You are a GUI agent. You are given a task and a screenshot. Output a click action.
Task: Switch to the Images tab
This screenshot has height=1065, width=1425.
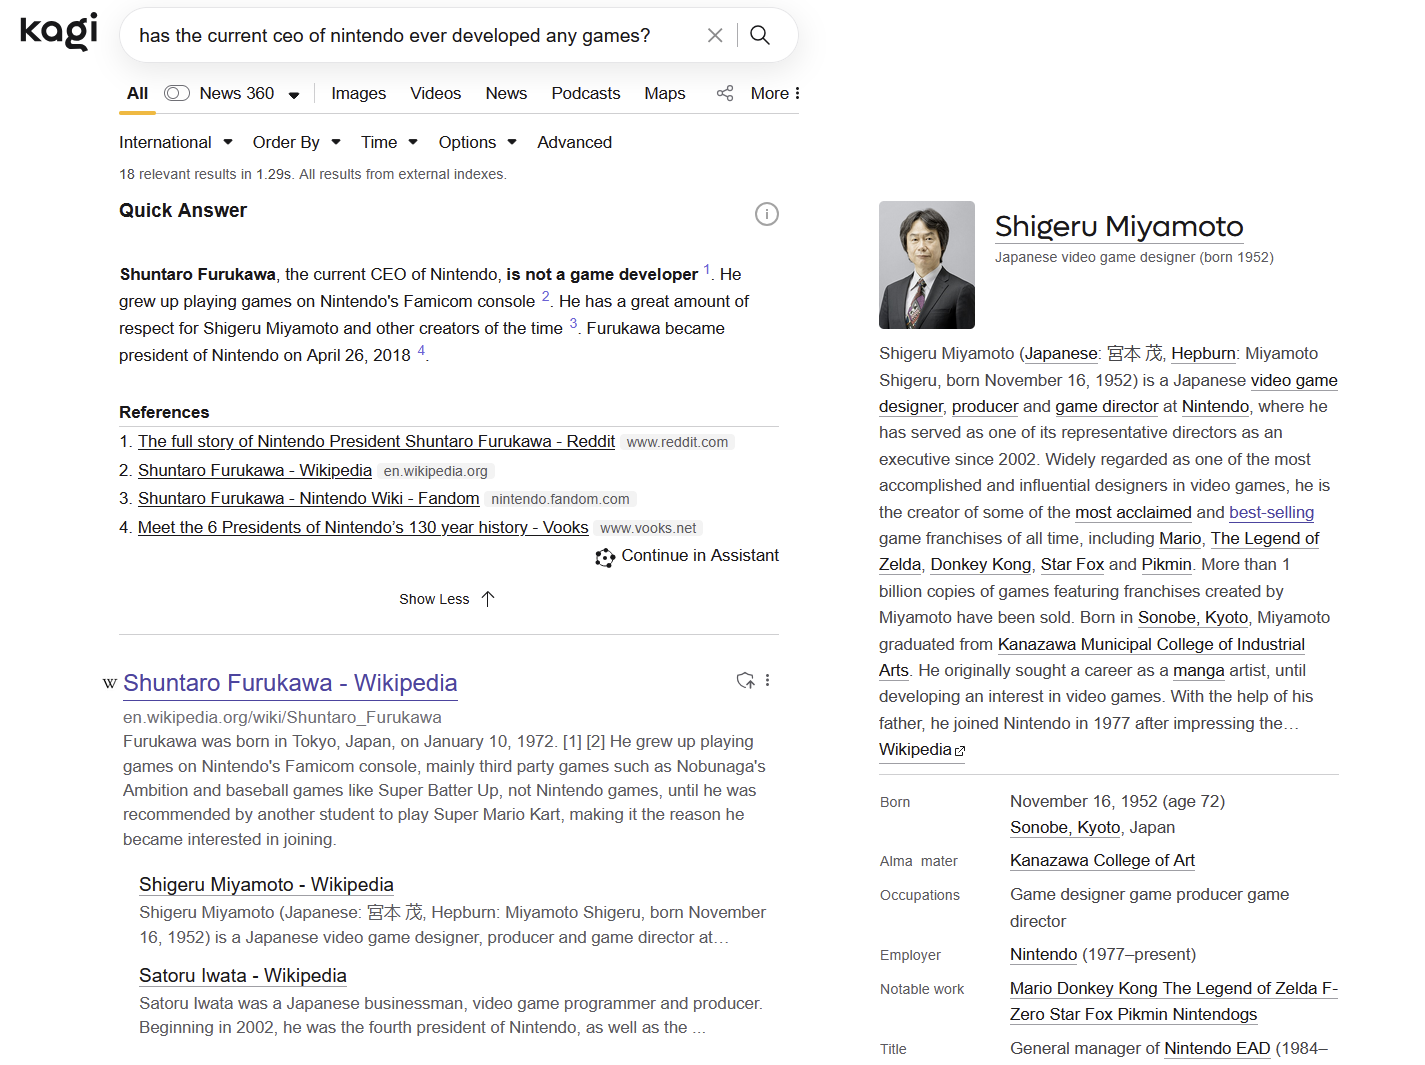click(358, 93)
